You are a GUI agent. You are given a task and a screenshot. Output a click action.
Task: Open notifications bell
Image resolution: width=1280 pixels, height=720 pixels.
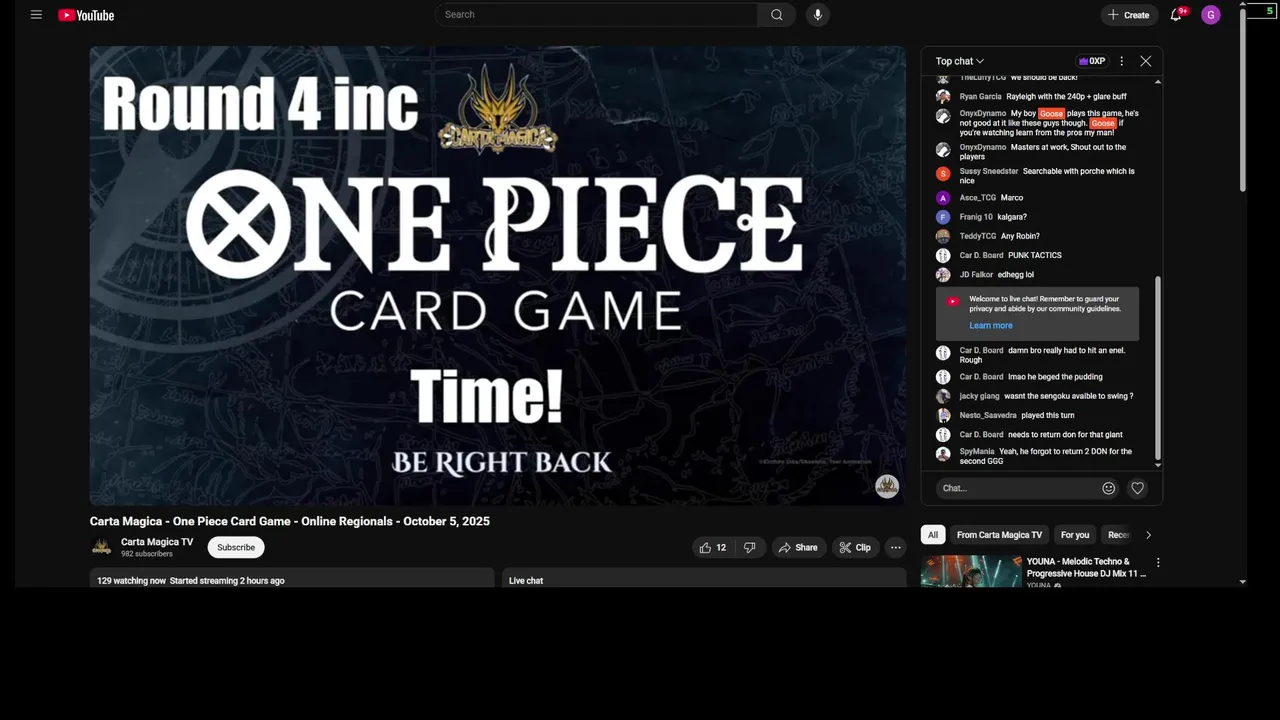(x=1177, y=15)
